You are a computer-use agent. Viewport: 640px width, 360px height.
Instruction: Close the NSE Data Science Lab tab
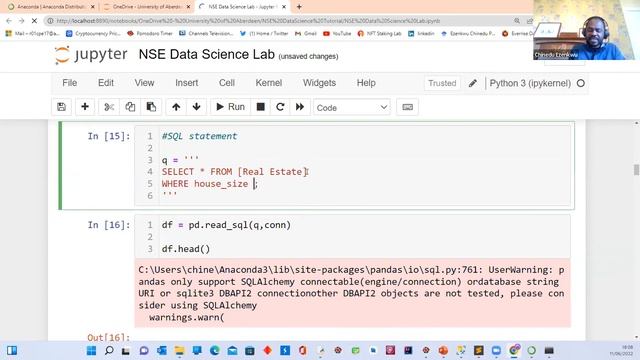(x=284, y=7)
